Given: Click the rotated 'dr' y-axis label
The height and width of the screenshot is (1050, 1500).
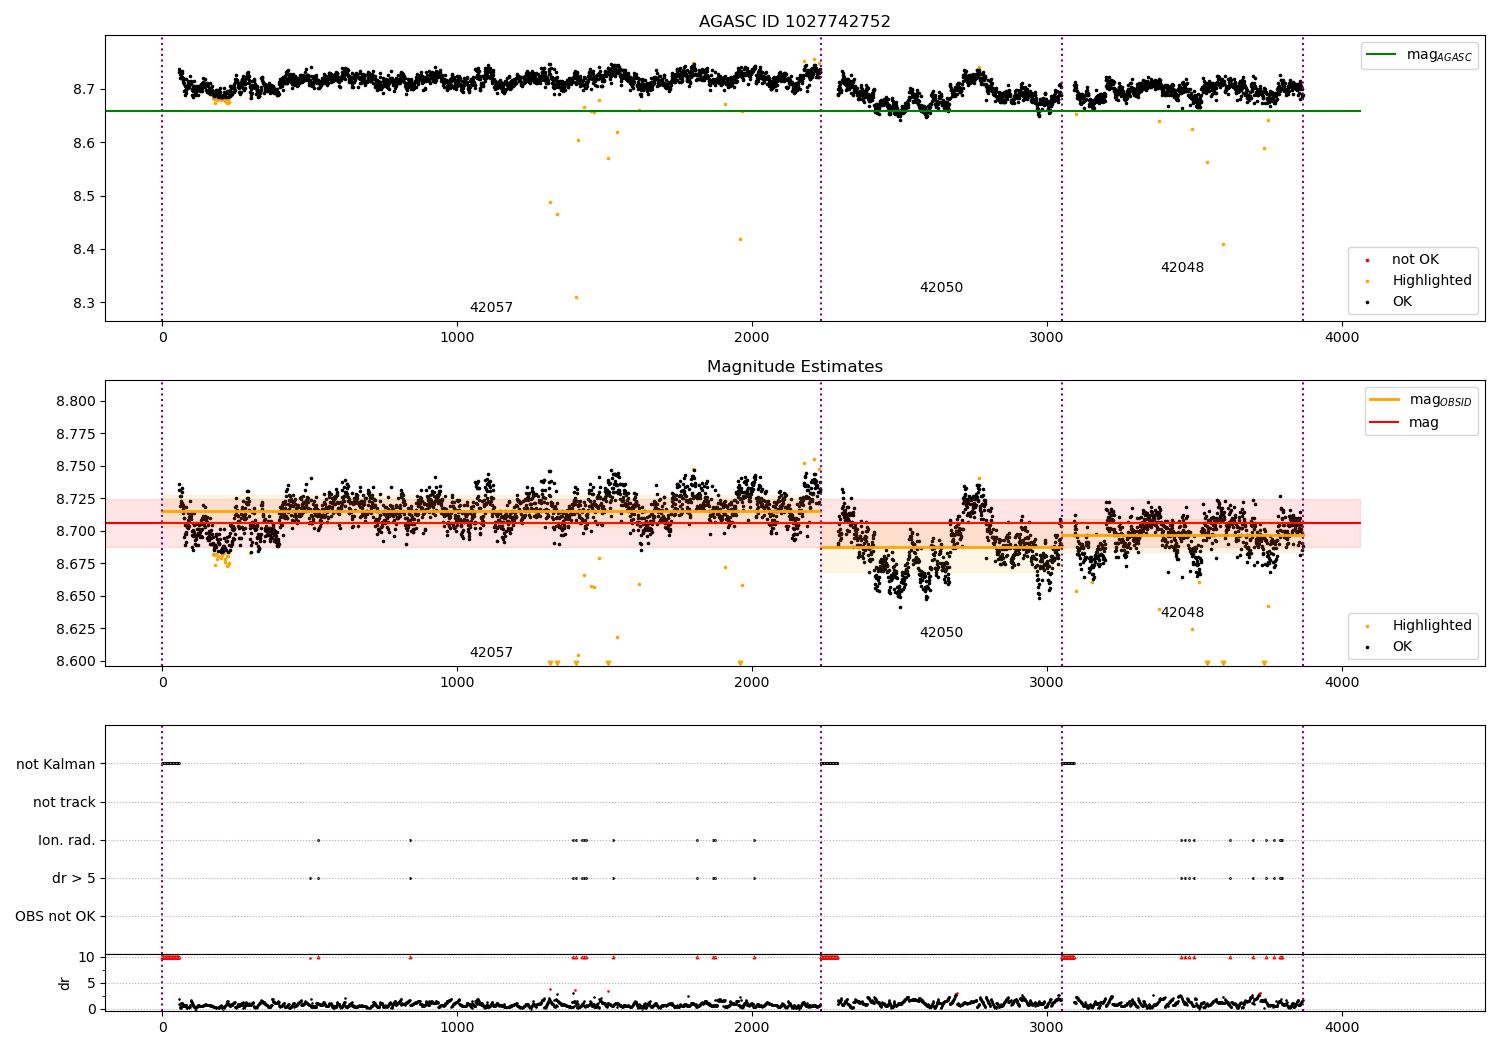Looking at the screenshot, I should coord(65,983).
